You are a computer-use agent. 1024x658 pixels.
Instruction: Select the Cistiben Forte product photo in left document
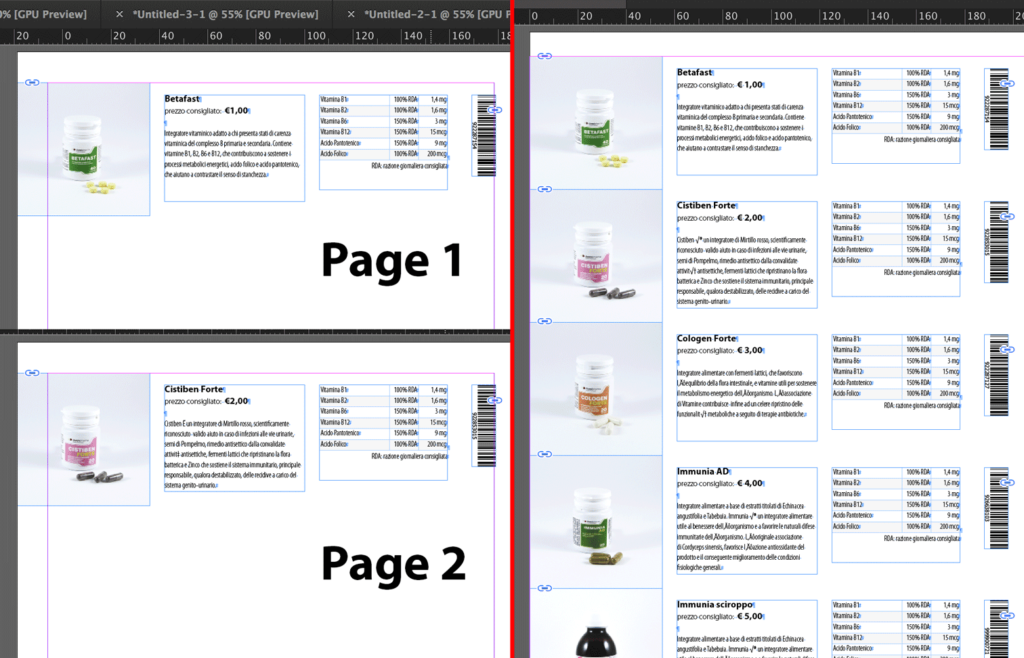click(84, 439)
